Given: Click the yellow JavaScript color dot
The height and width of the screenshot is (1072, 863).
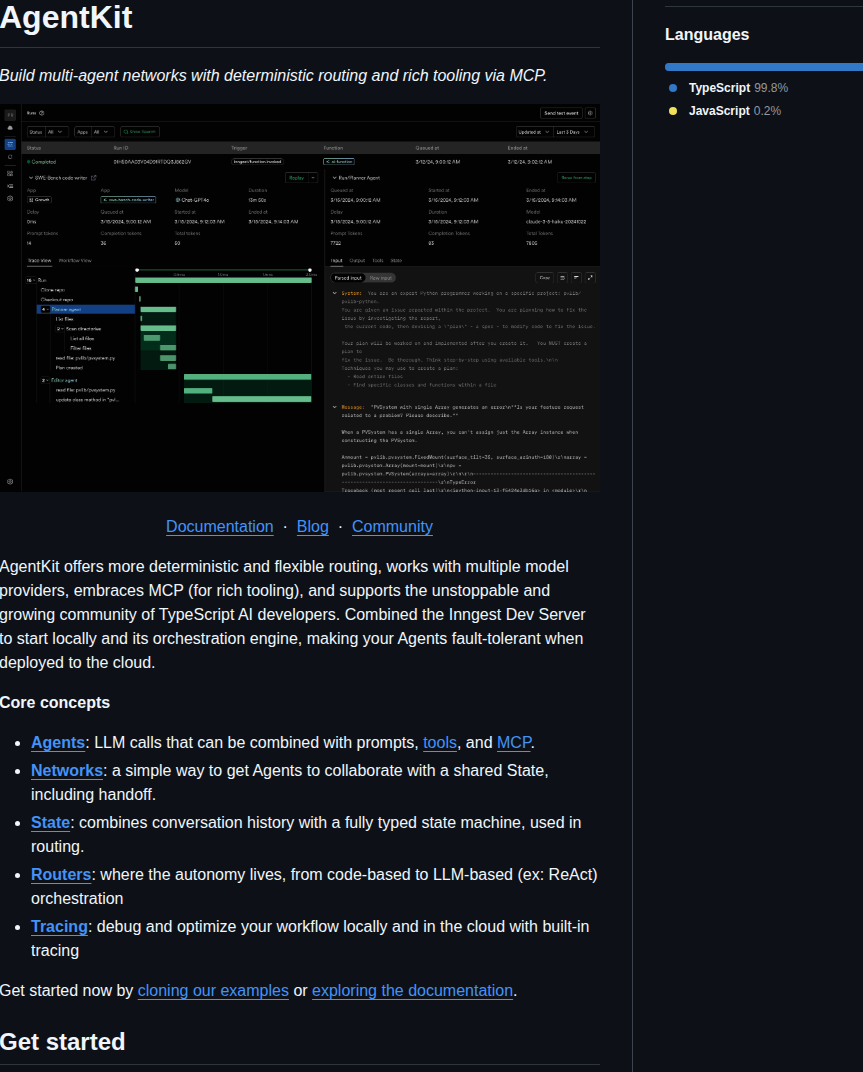Looking at the screenshot, I should (x=673, y=111).
